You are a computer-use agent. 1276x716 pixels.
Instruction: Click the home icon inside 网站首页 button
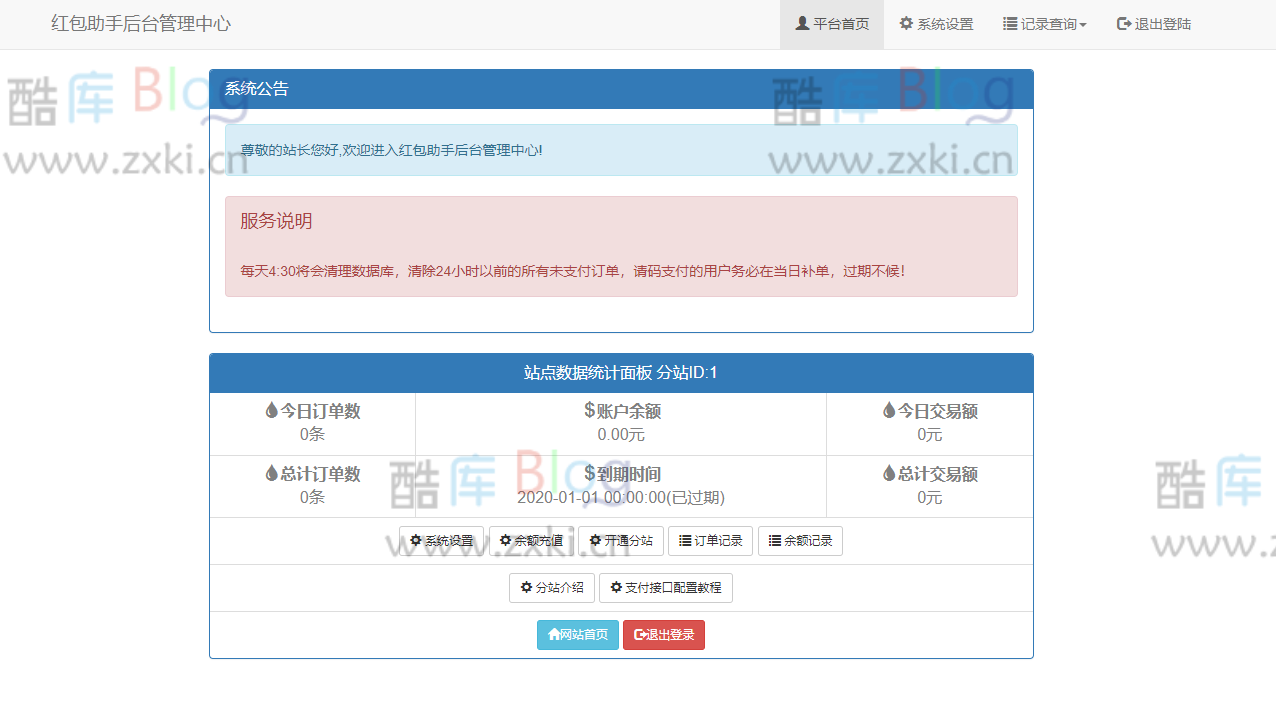pyautogui.click(x=552, y=635)
